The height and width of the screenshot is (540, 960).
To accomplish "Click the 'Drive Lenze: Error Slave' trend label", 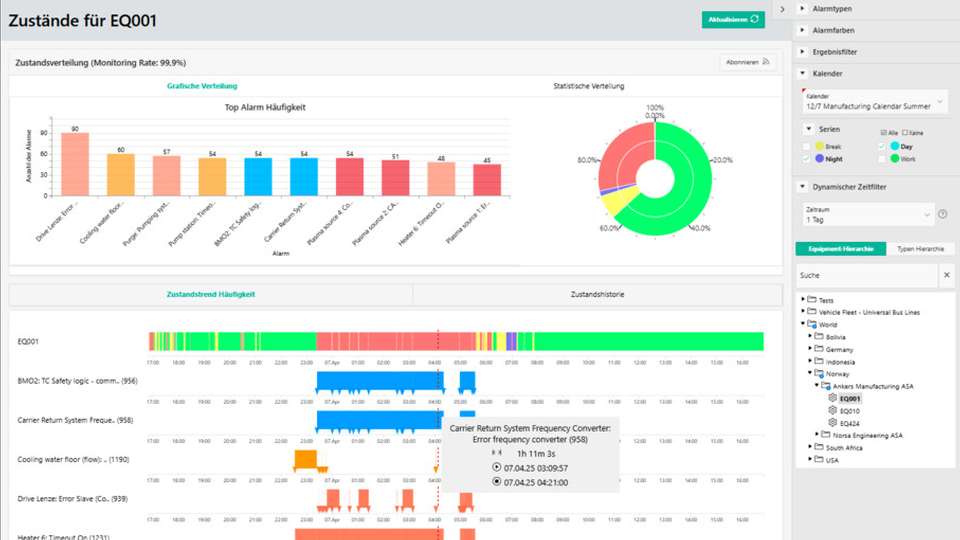I will (x=72, y=498).
